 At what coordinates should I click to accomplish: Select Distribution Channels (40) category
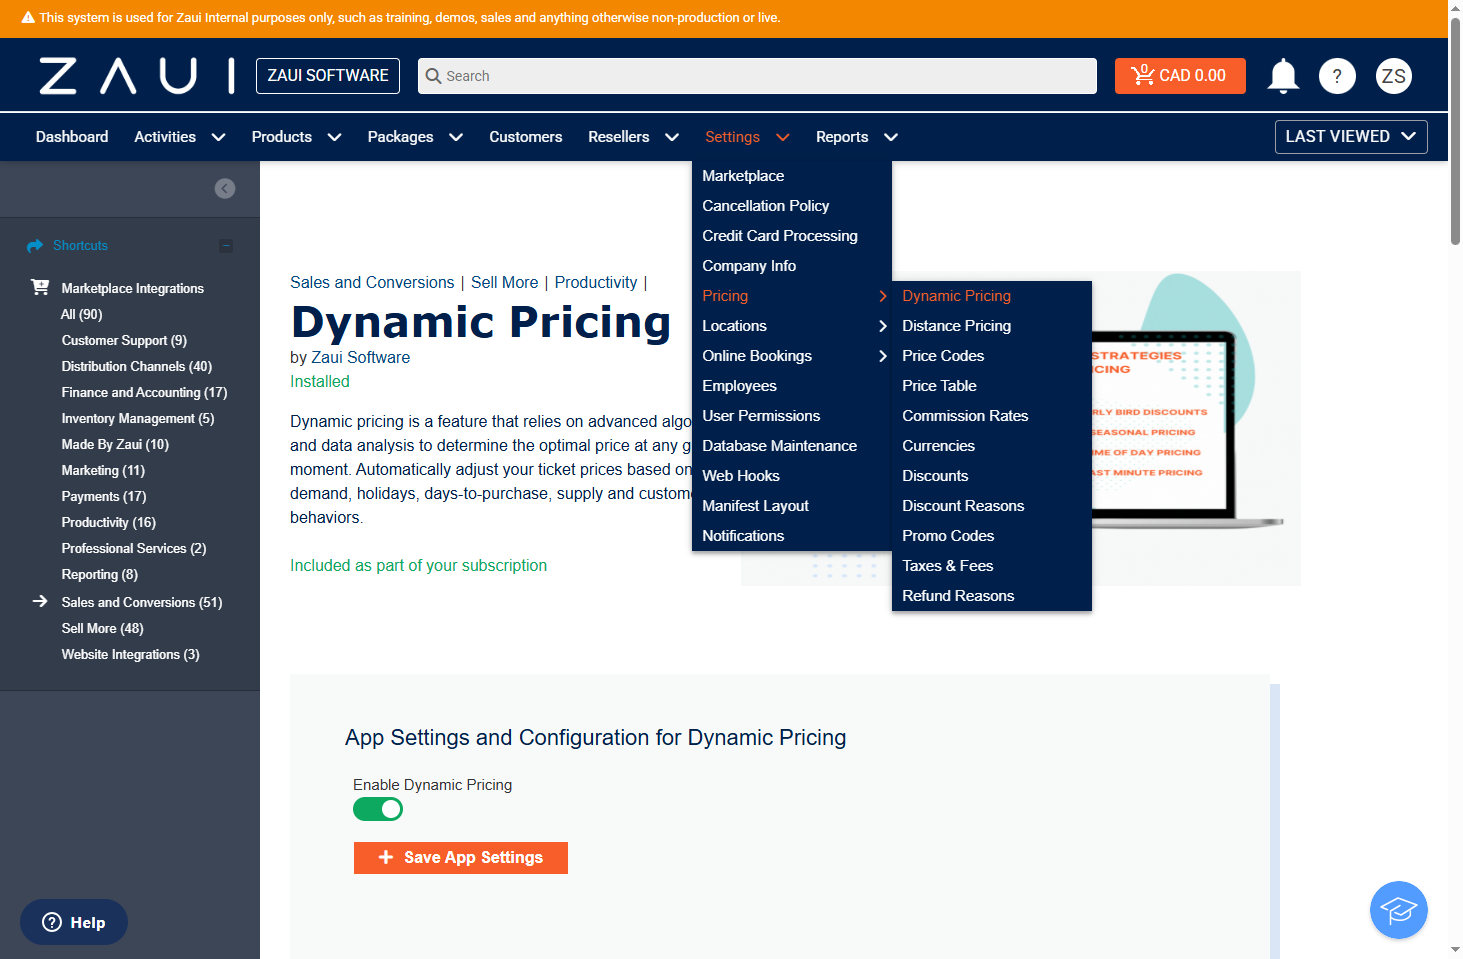pos(137,367)
